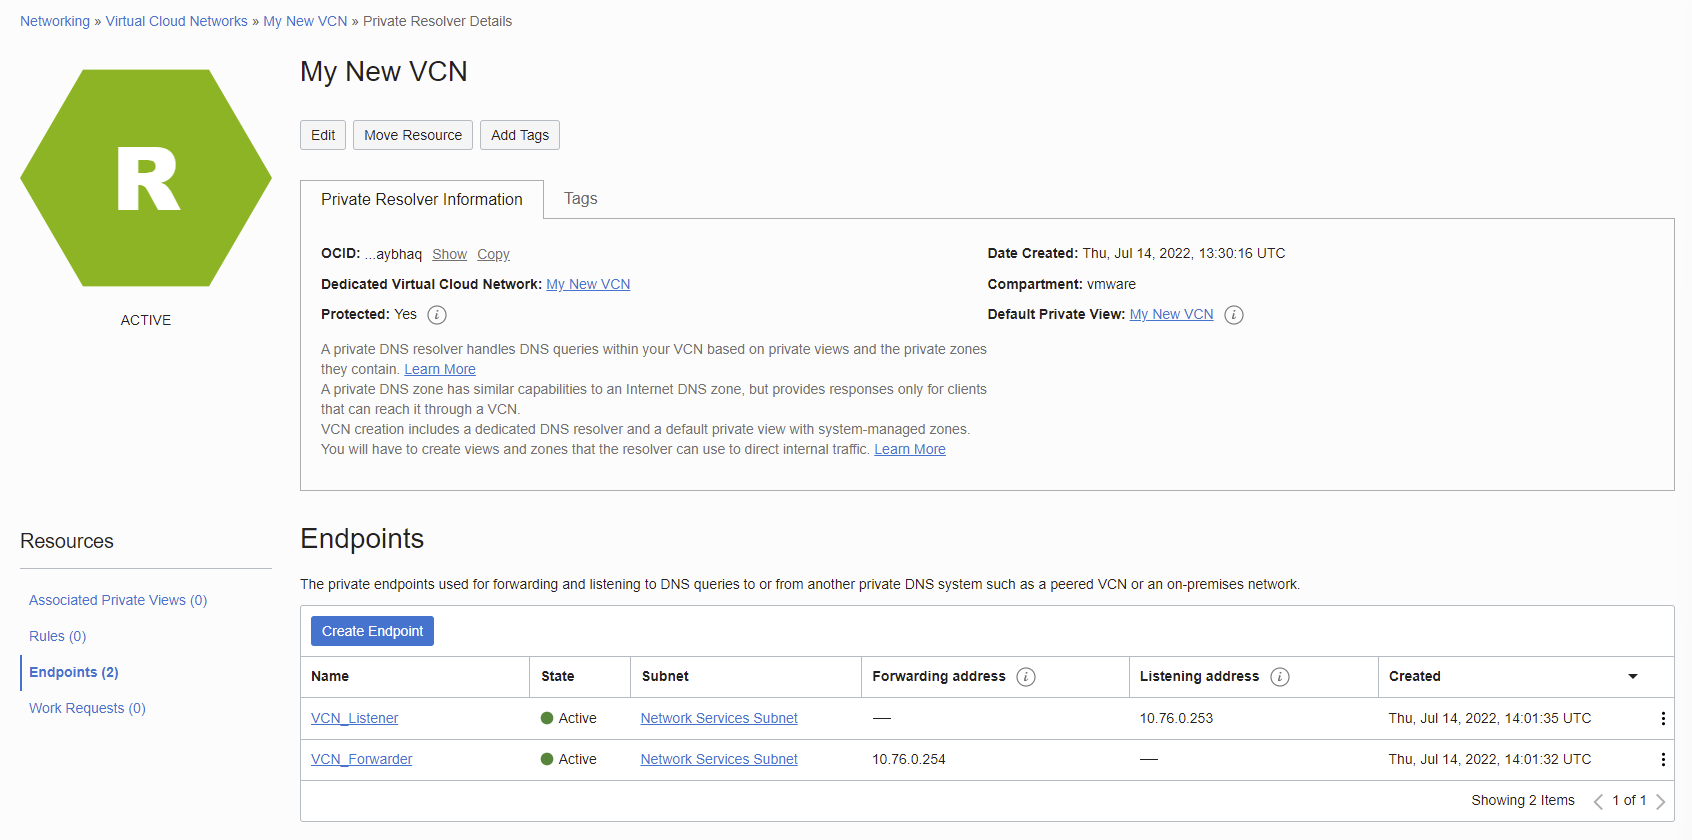Open actions menu for VCN_Listener row

[x=1663, y=719]
